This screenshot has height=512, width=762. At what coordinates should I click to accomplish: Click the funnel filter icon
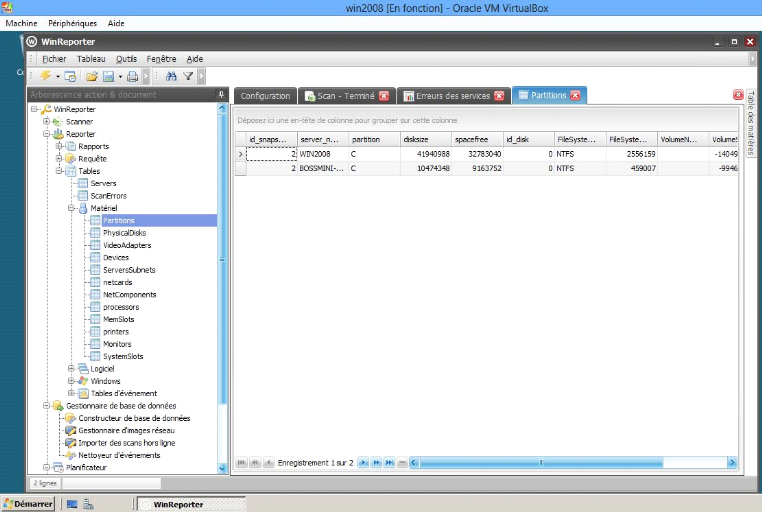point(188,76)
